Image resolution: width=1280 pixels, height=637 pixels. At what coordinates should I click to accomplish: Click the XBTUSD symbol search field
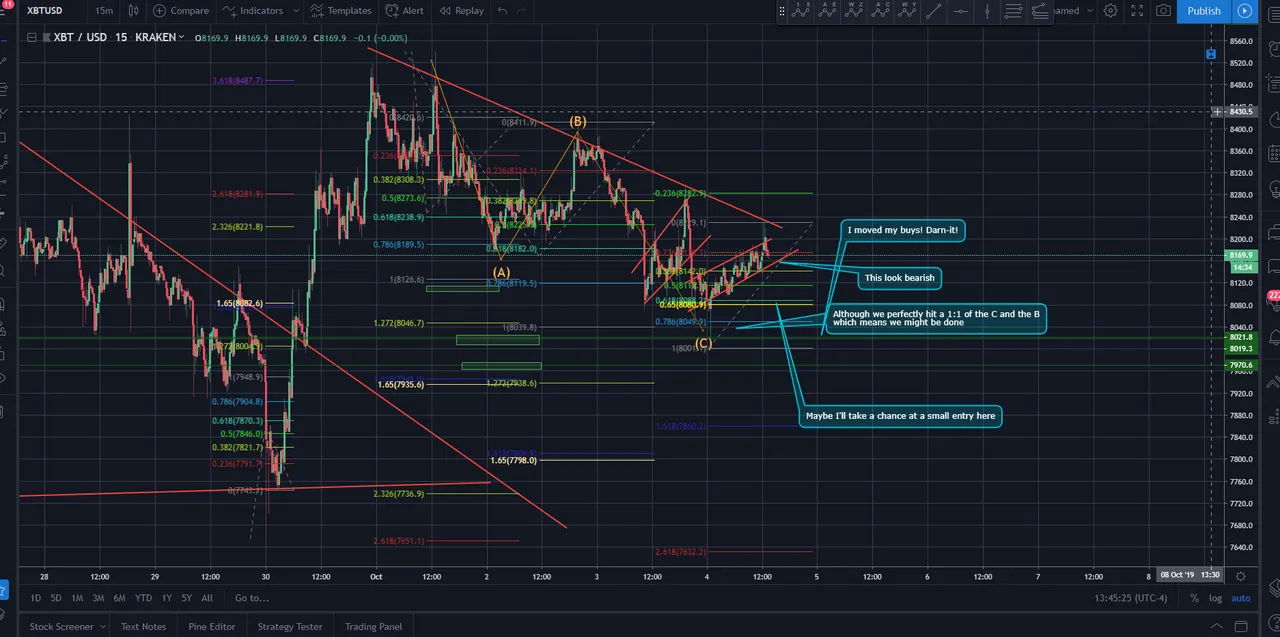[46, 10]
